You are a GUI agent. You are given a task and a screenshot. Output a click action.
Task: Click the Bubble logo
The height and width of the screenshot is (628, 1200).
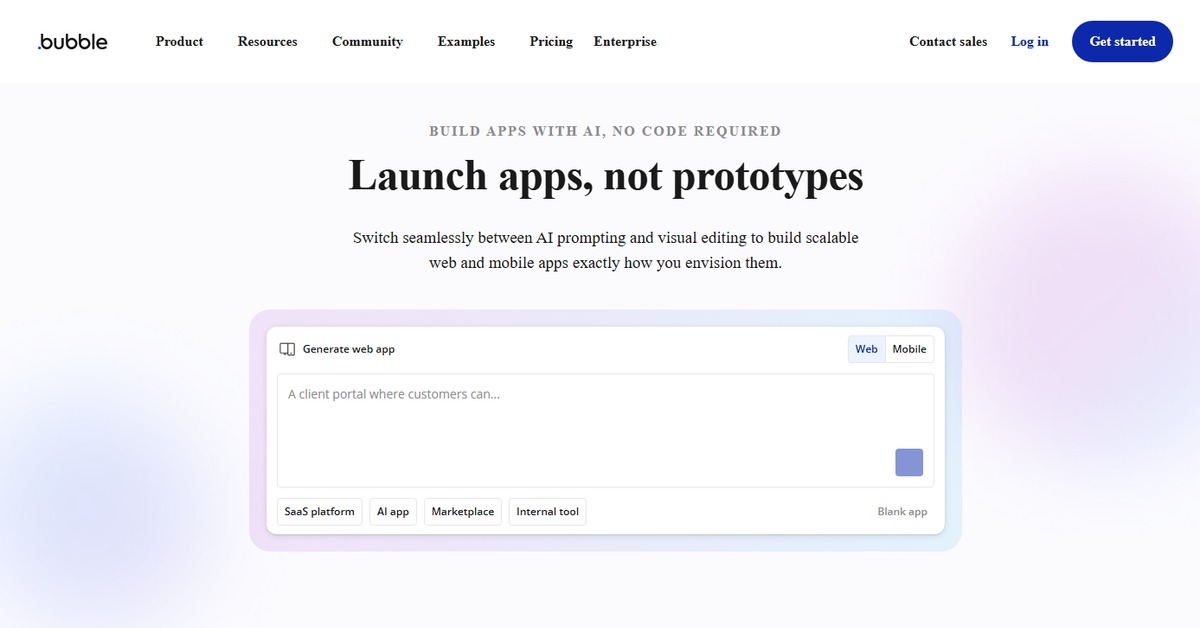pos(73,42)
